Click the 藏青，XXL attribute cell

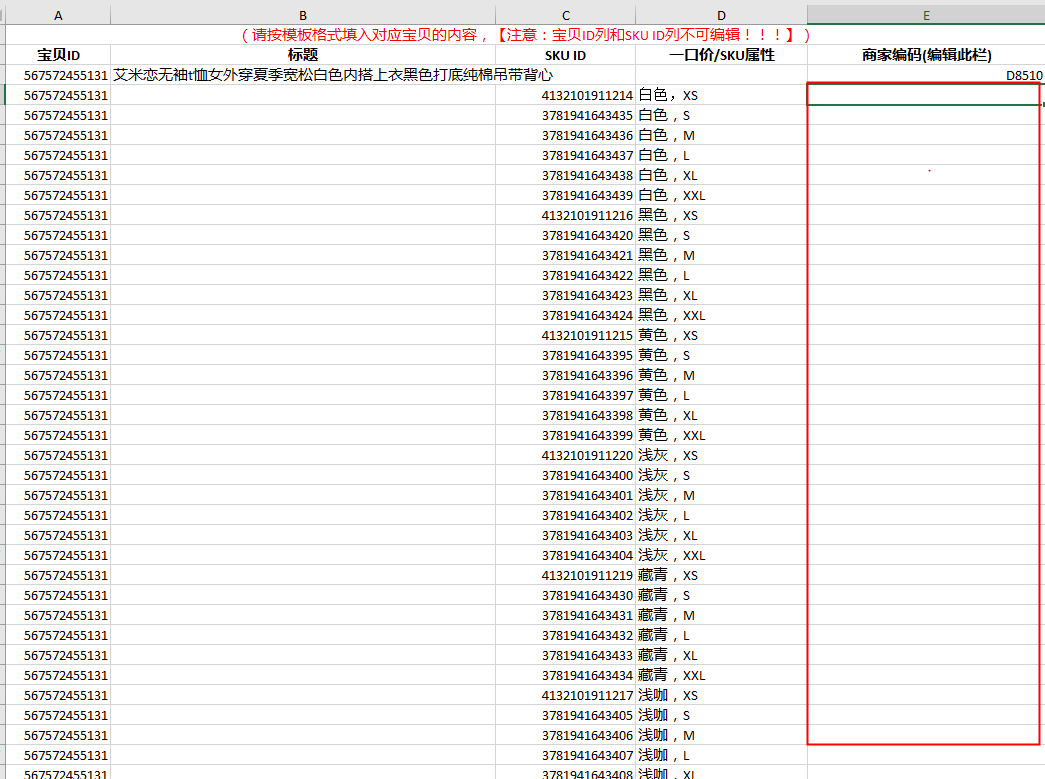coord(721,675)
